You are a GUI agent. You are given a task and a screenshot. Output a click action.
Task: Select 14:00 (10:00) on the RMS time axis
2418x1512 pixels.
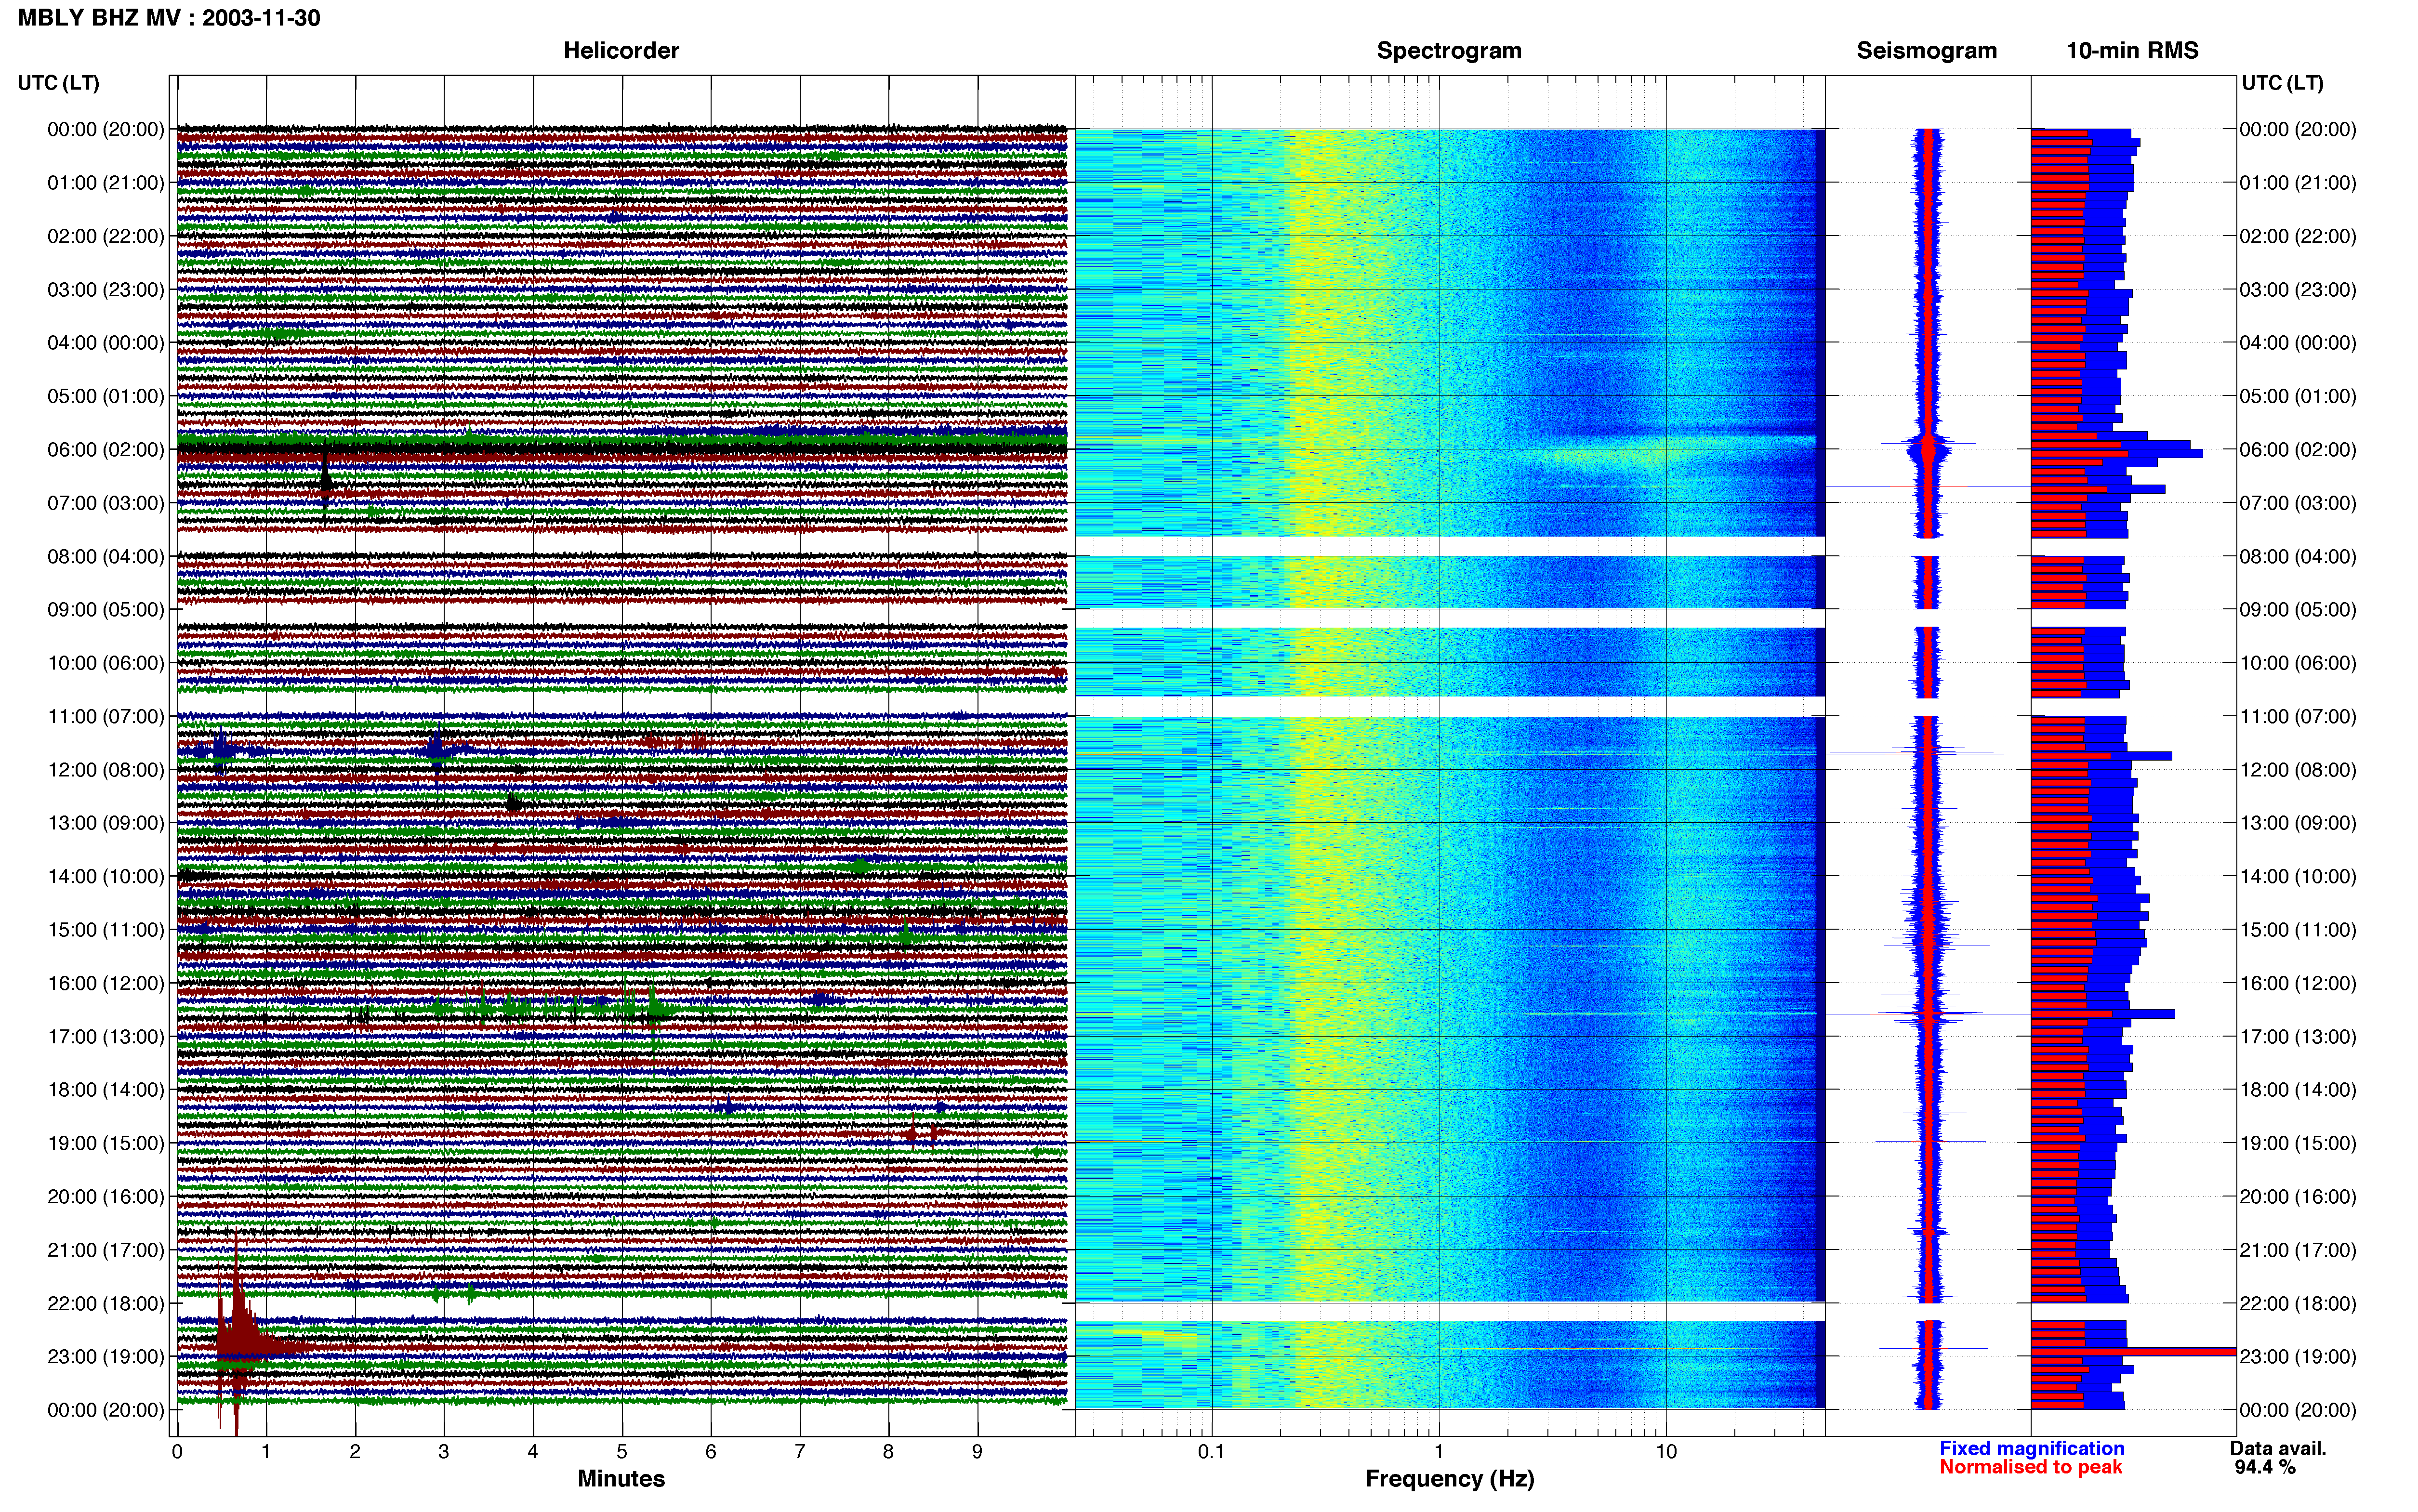tap(2298, 877)
